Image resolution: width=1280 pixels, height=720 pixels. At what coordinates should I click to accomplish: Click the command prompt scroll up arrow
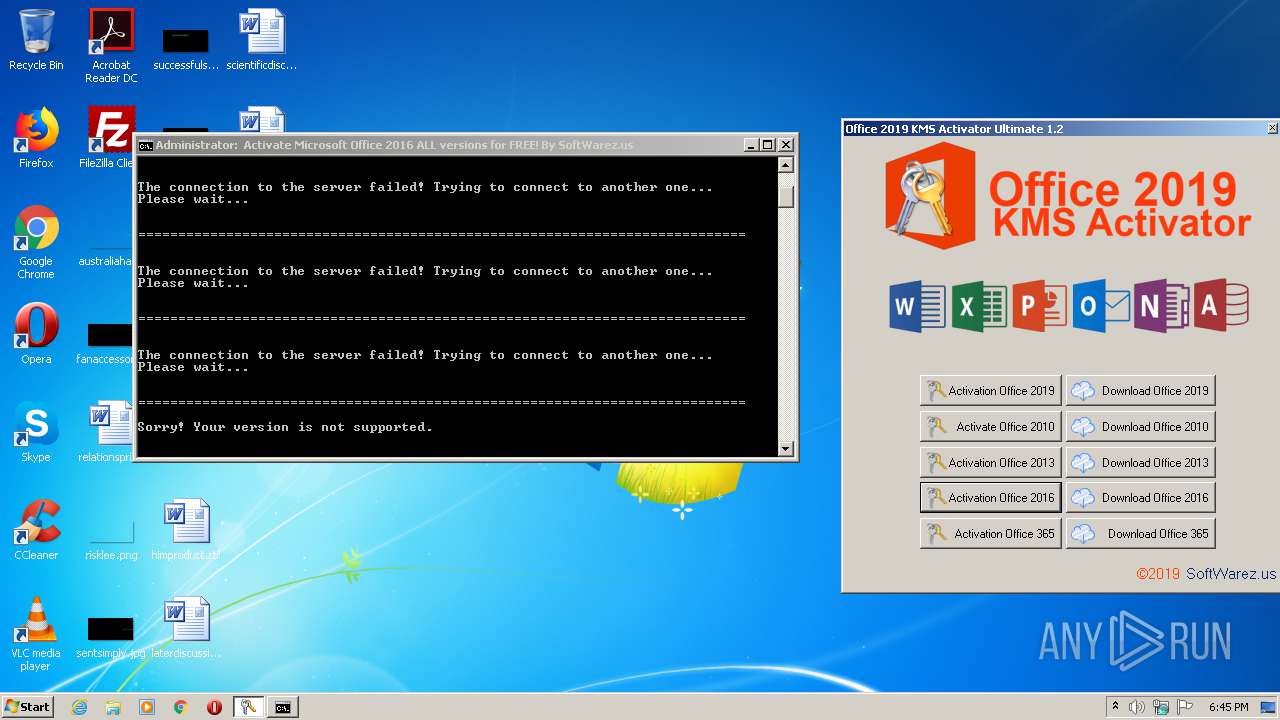(786, 165)
